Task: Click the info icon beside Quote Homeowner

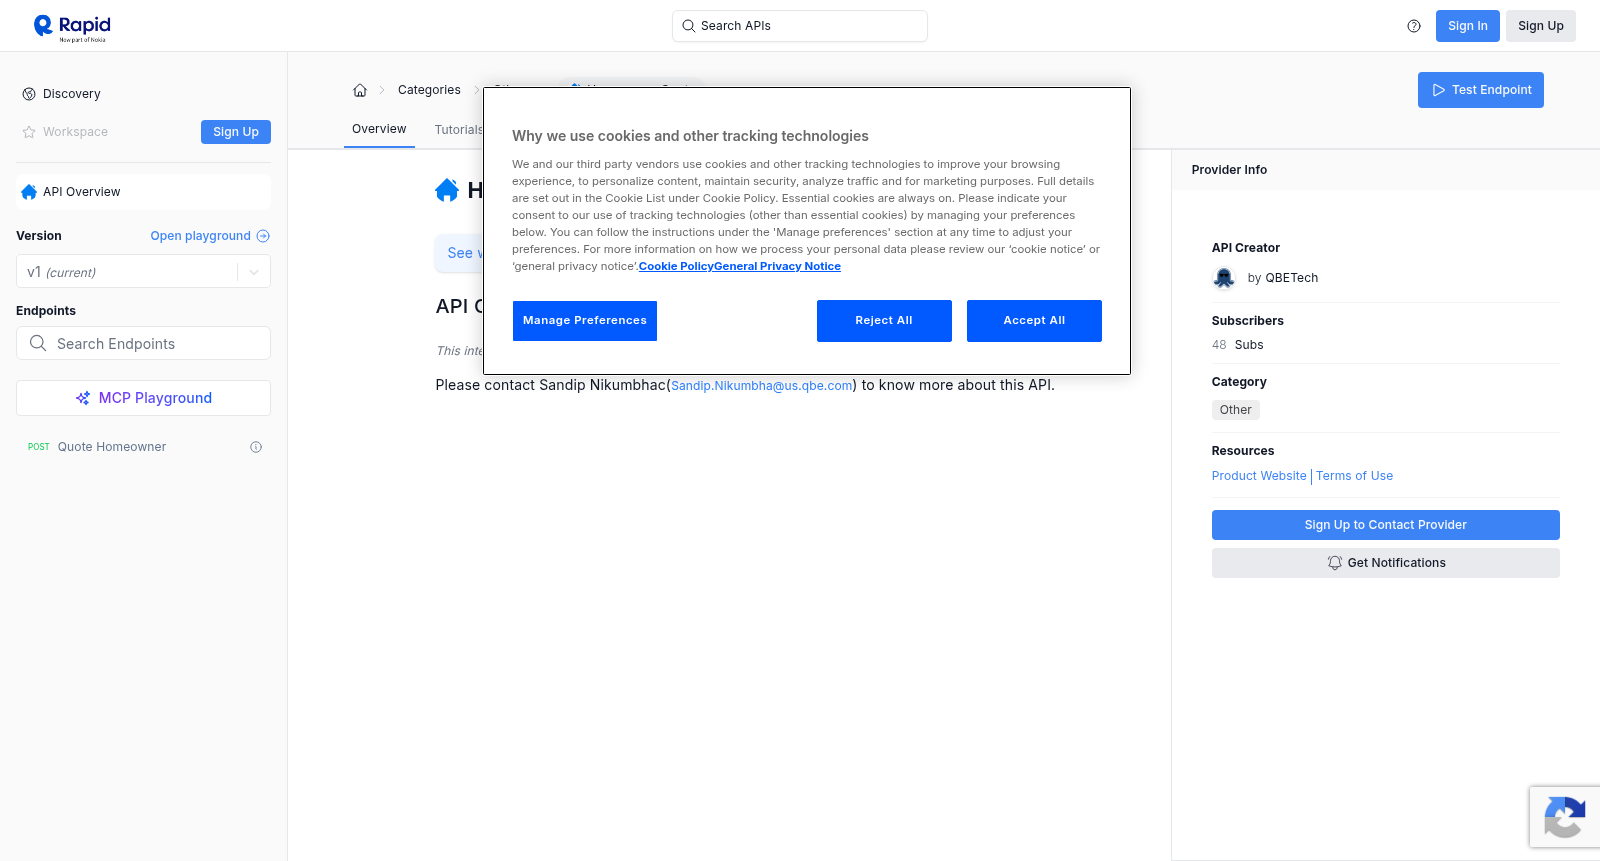Action: coord(256,447)
